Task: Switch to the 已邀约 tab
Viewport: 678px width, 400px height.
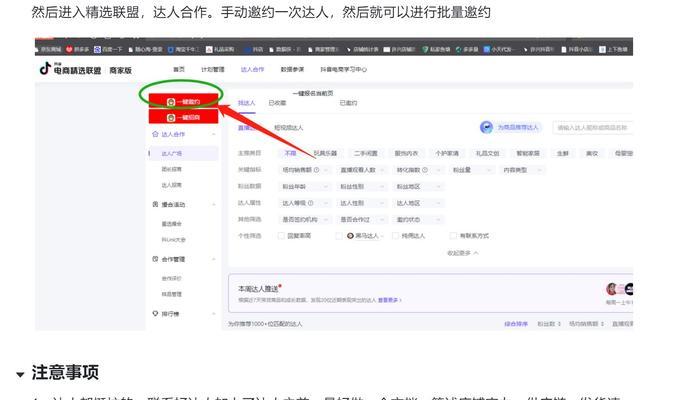Action: click(x=348, y=103)
